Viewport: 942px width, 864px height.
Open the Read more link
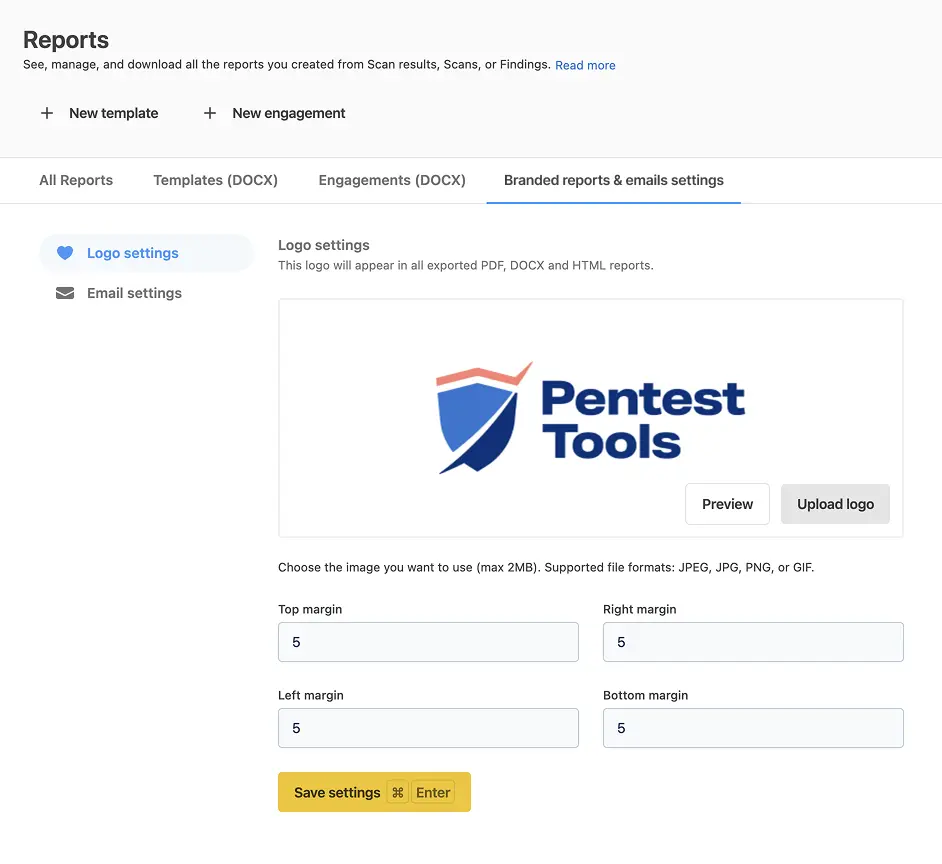point(585,65)
